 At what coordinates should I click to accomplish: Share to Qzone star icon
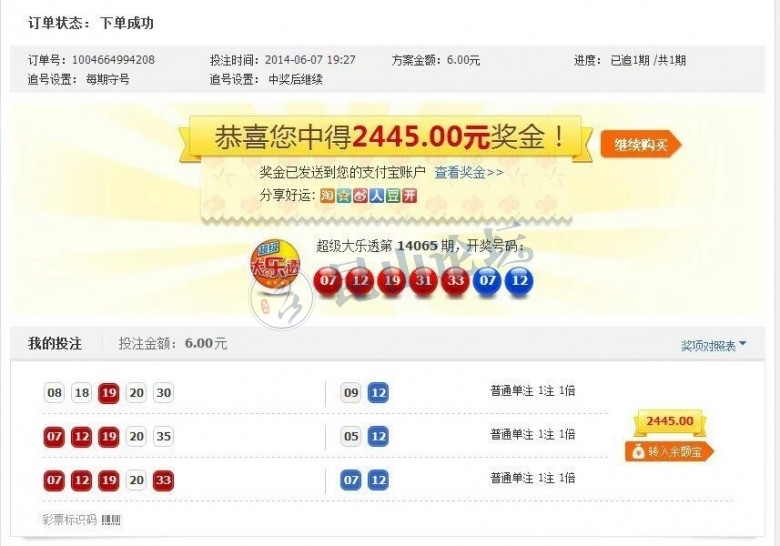click(x=344, y=196)
